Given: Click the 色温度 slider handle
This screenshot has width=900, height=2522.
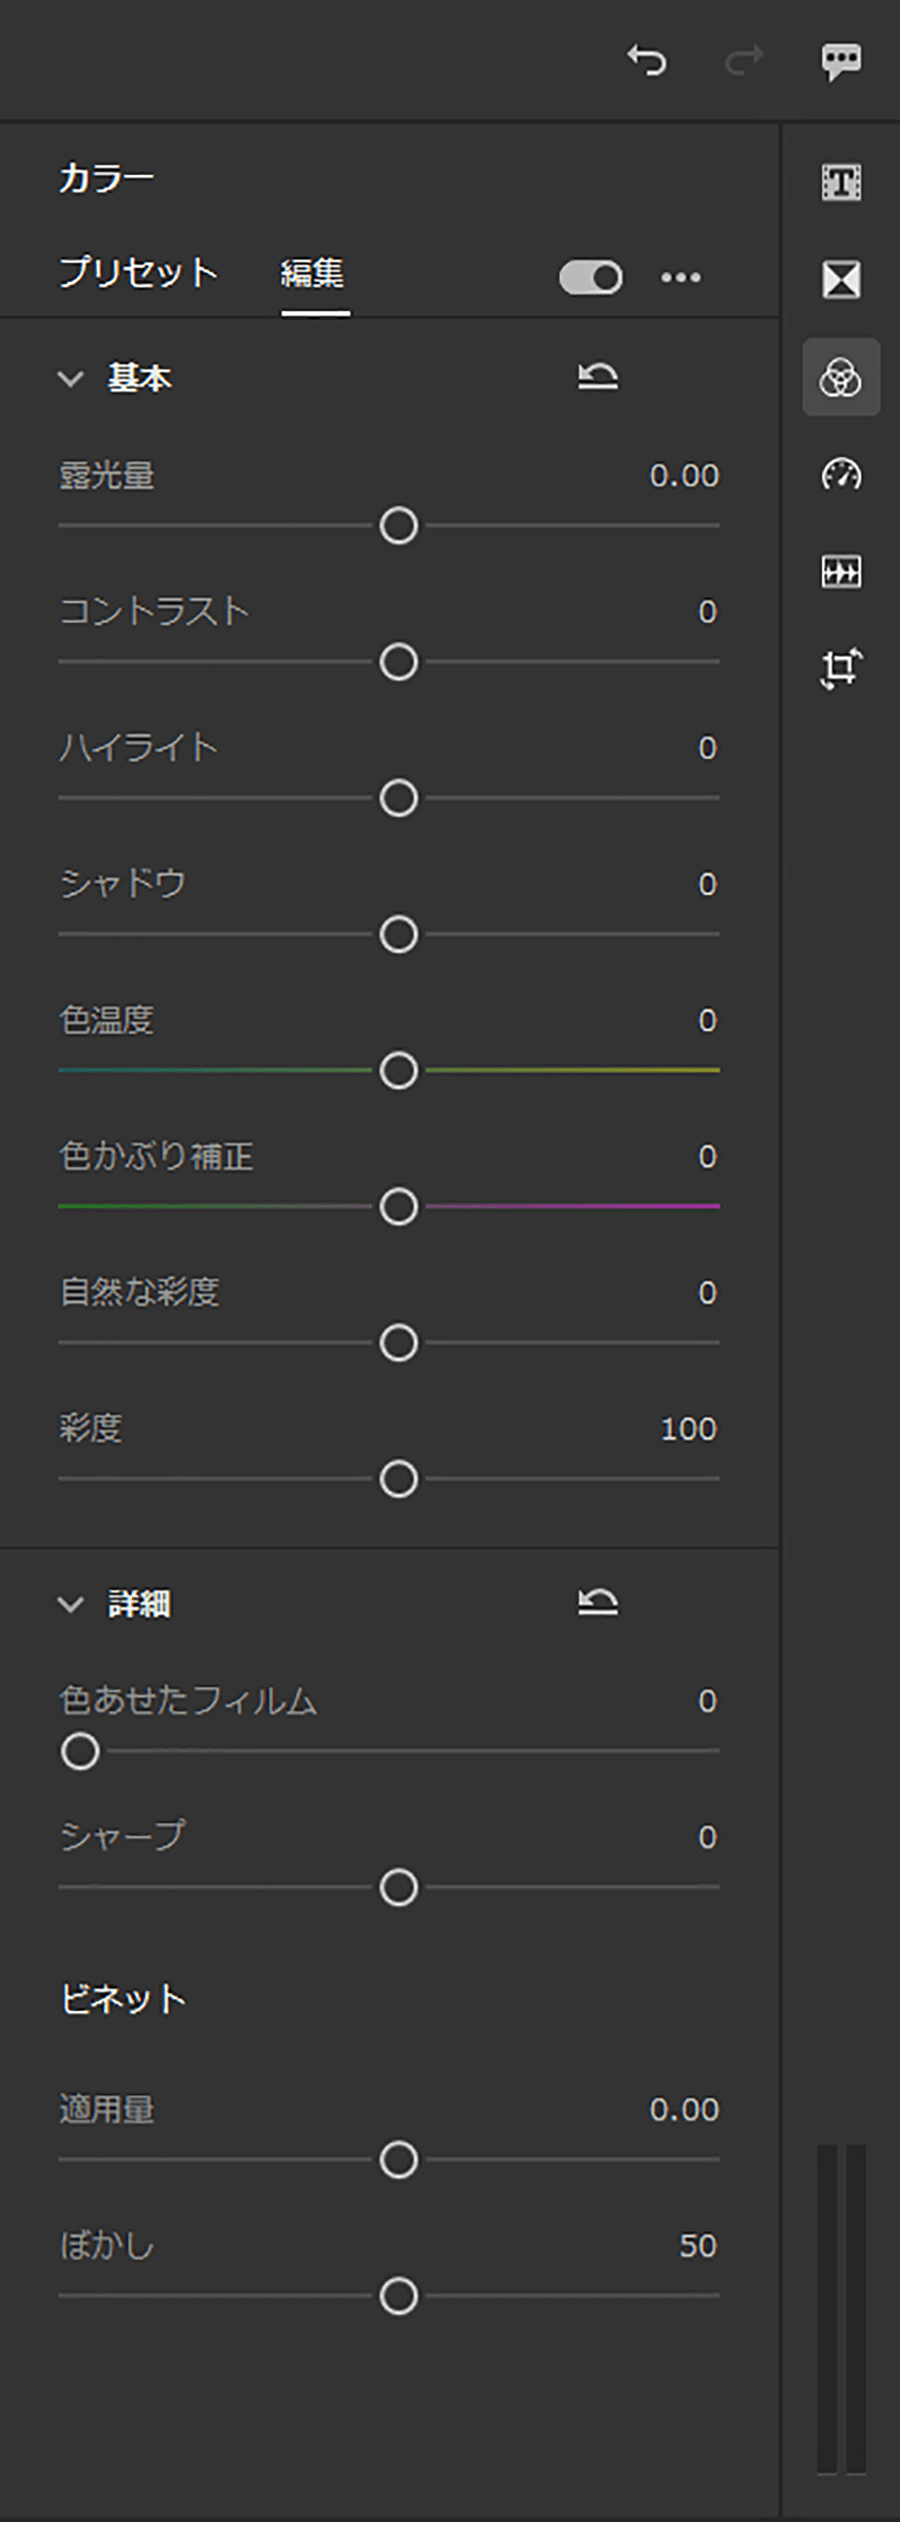Looking at the screenshot, I should (399, 1071).
